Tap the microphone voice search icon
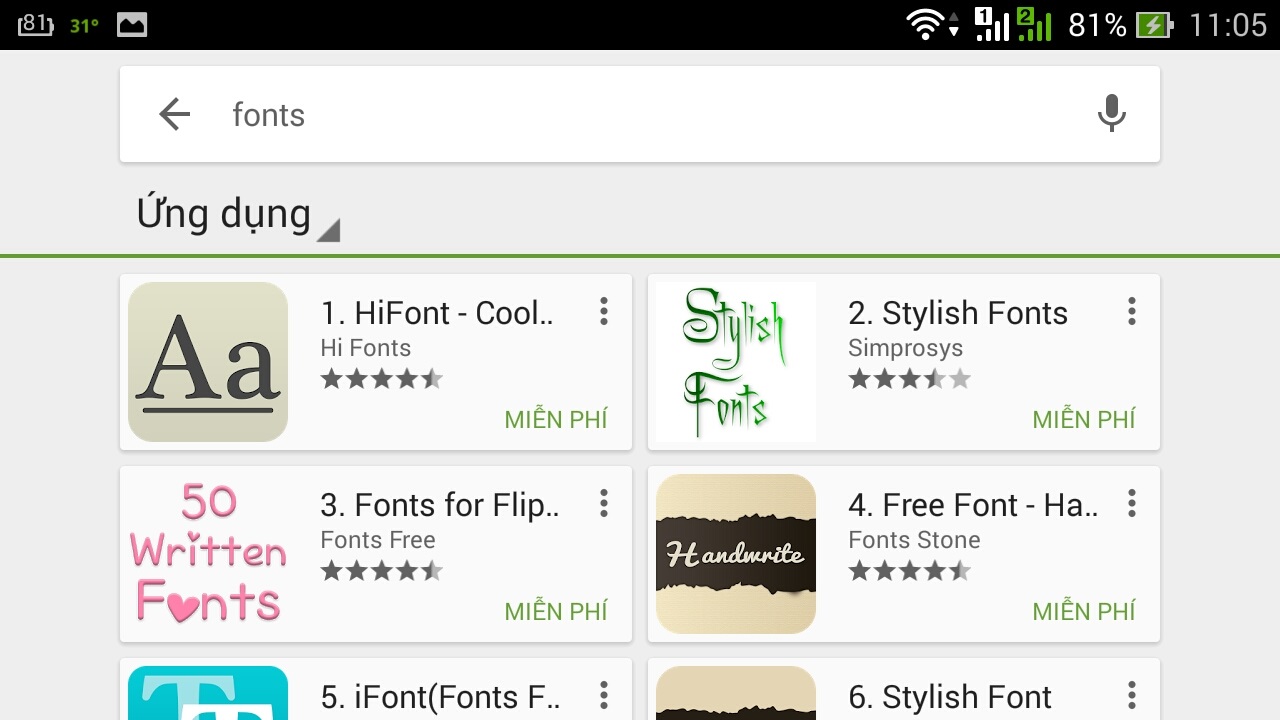 (x=1111, y=114)
